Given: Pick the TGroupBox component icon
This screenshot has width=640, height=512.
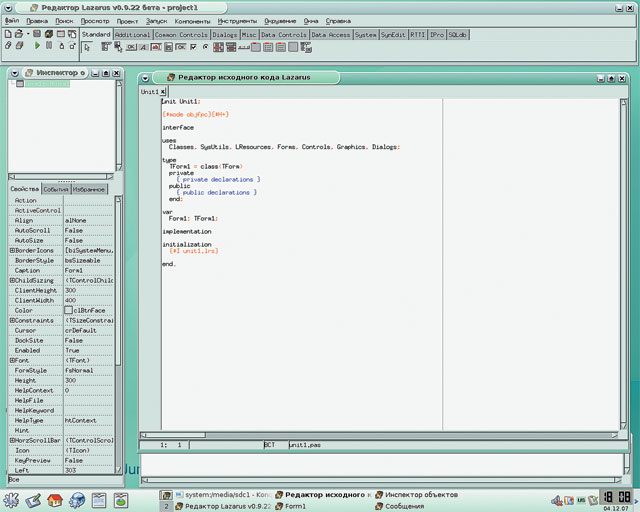Looking at the screenshot, I should click(x=256, y=47).
